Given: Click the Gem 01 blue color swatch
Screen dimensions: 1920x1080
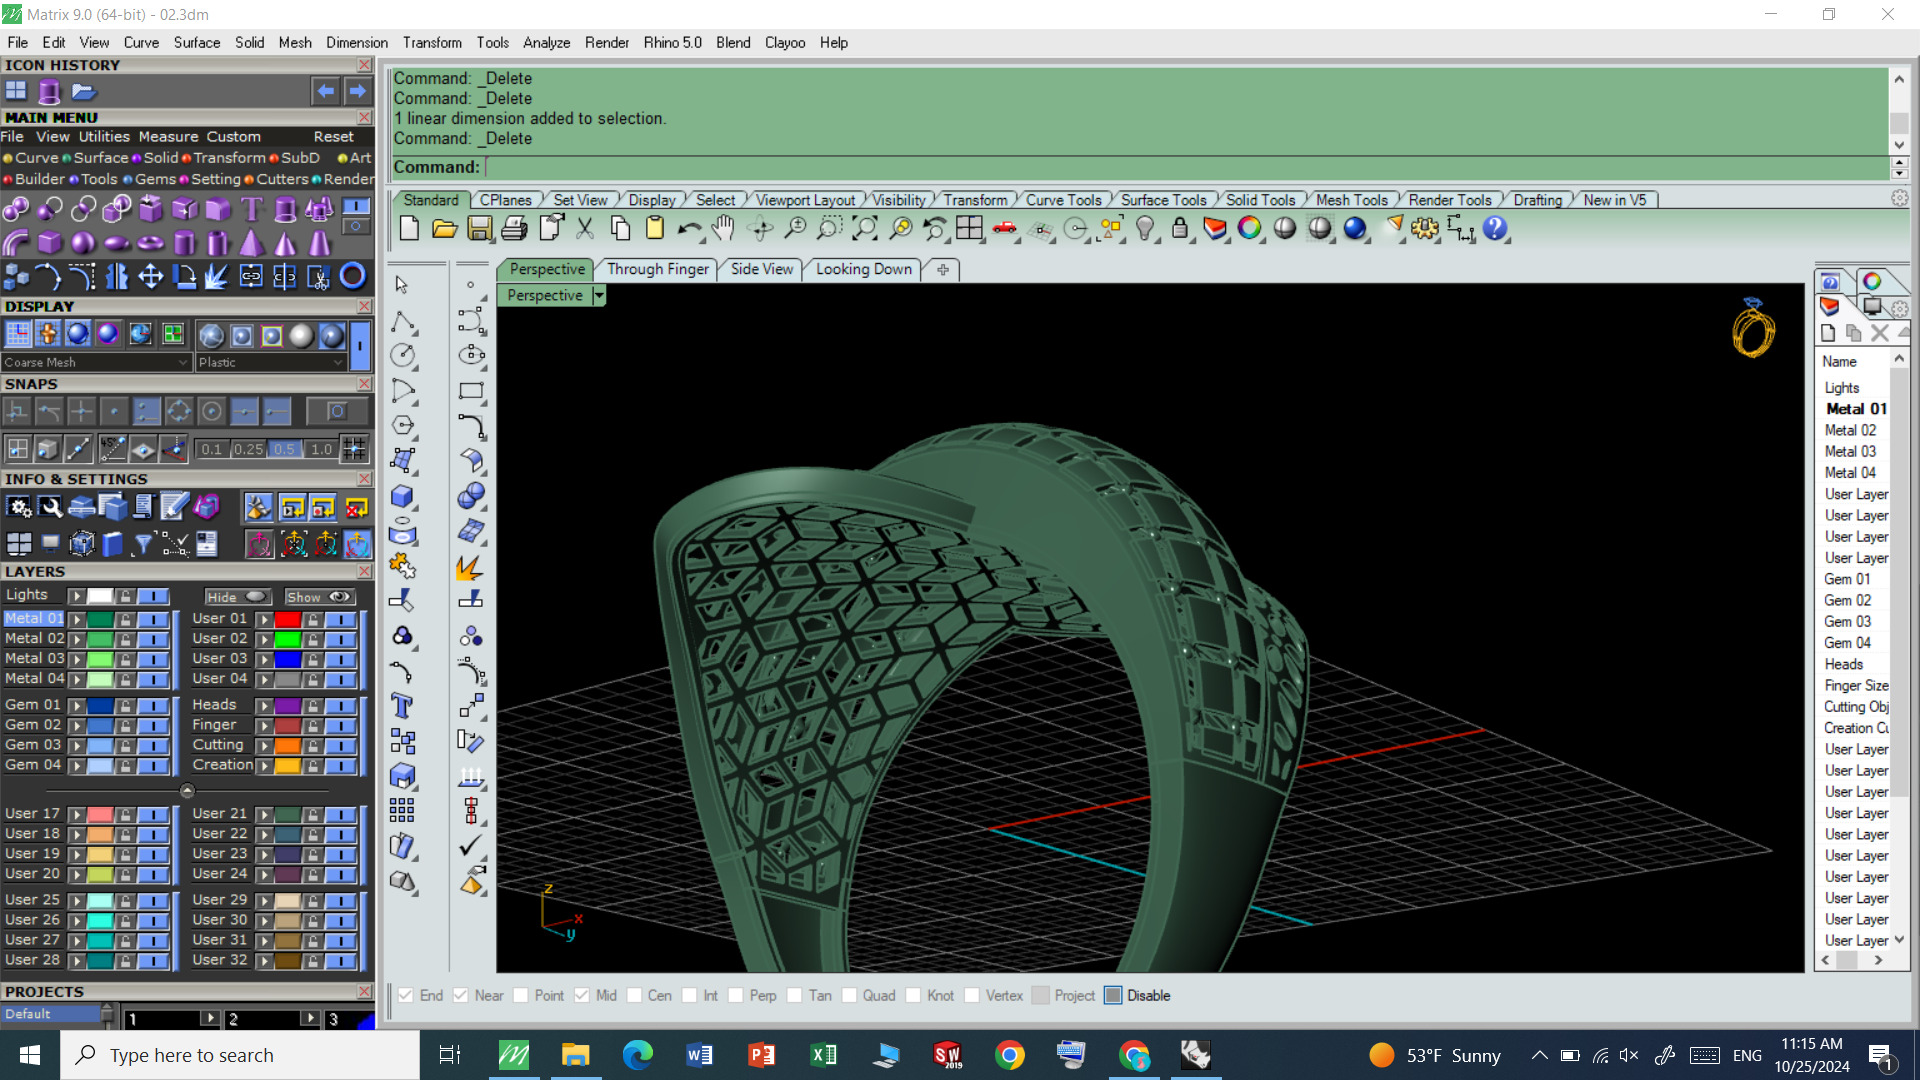Looking at the screenshot, I should pyautogui.click(x=100, y=706).
